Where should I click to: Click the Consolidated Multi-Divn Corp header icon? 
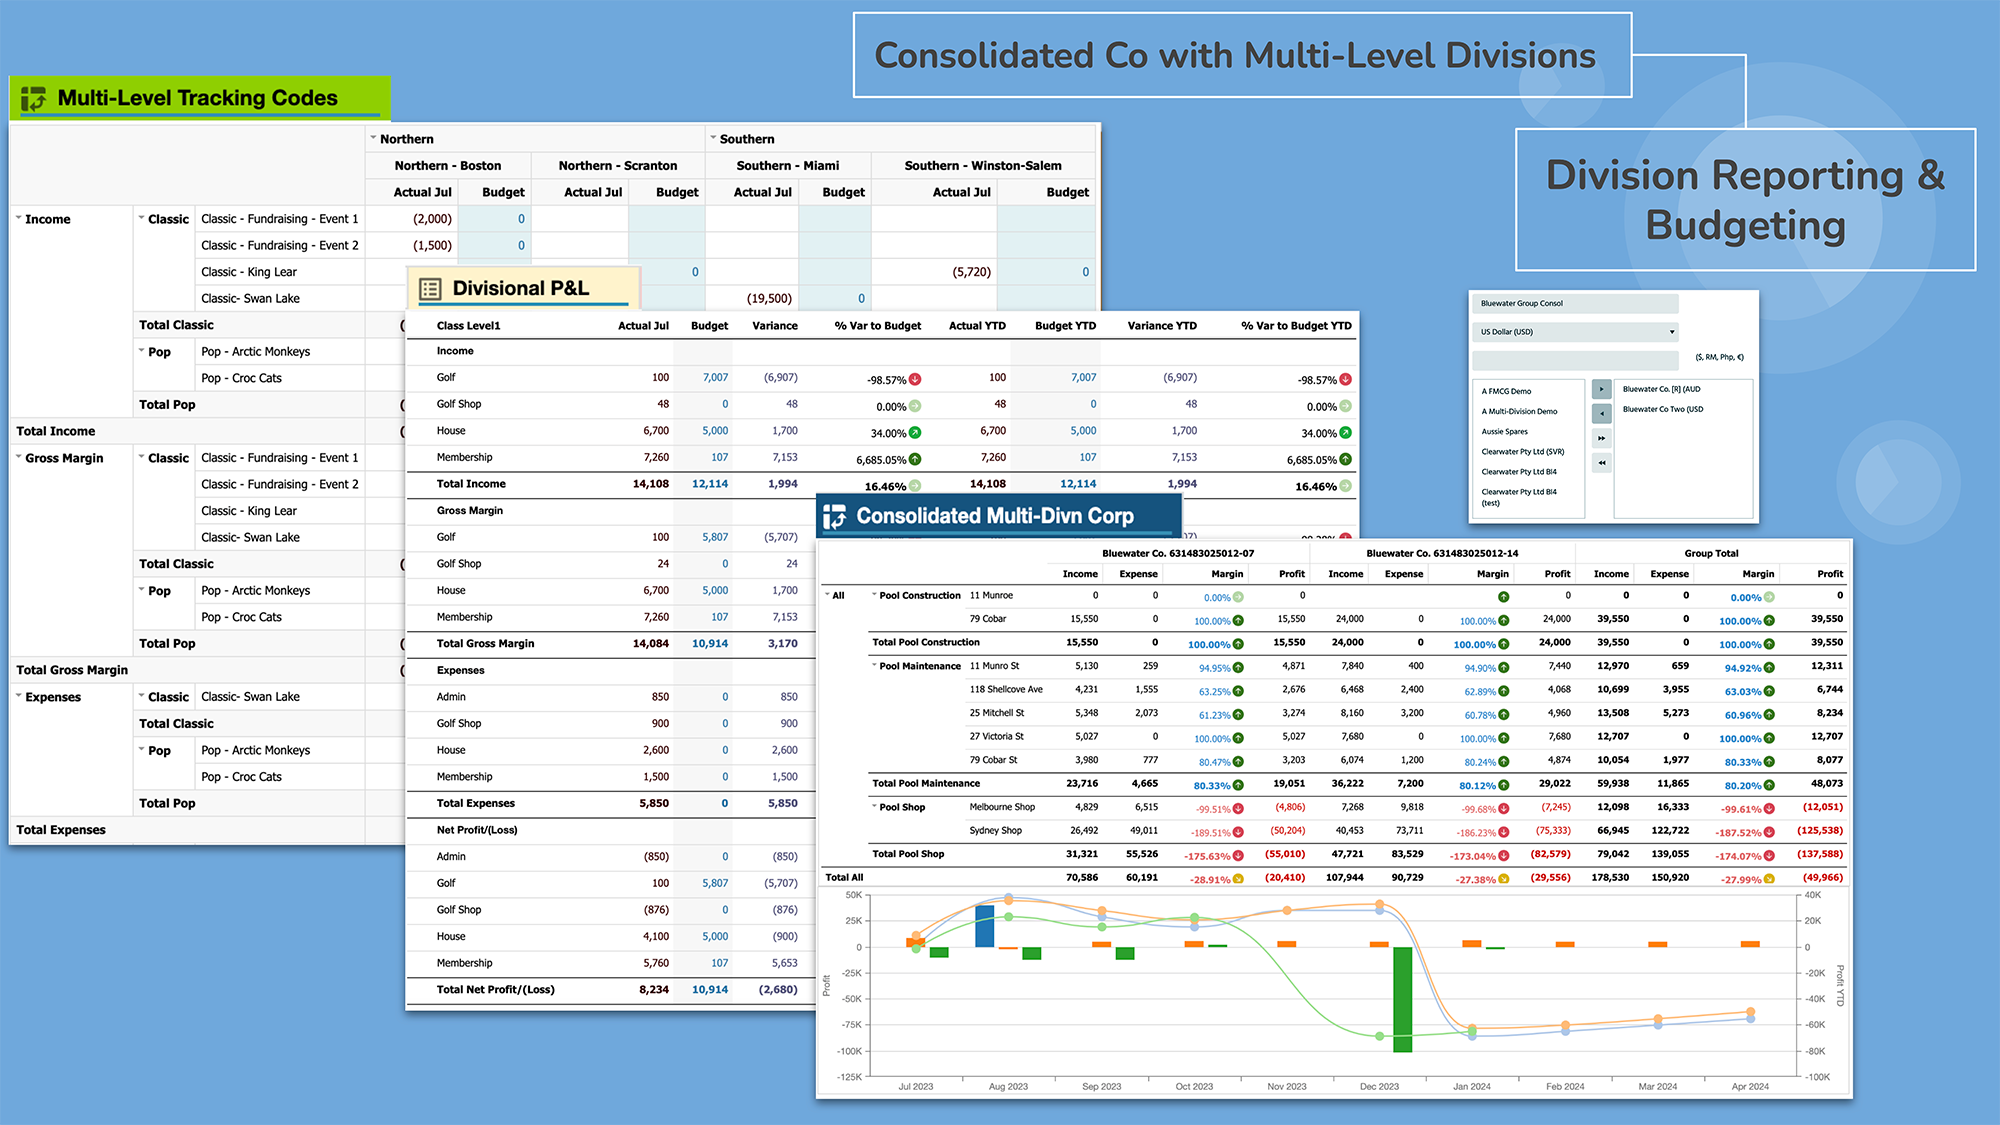point(837,516)
